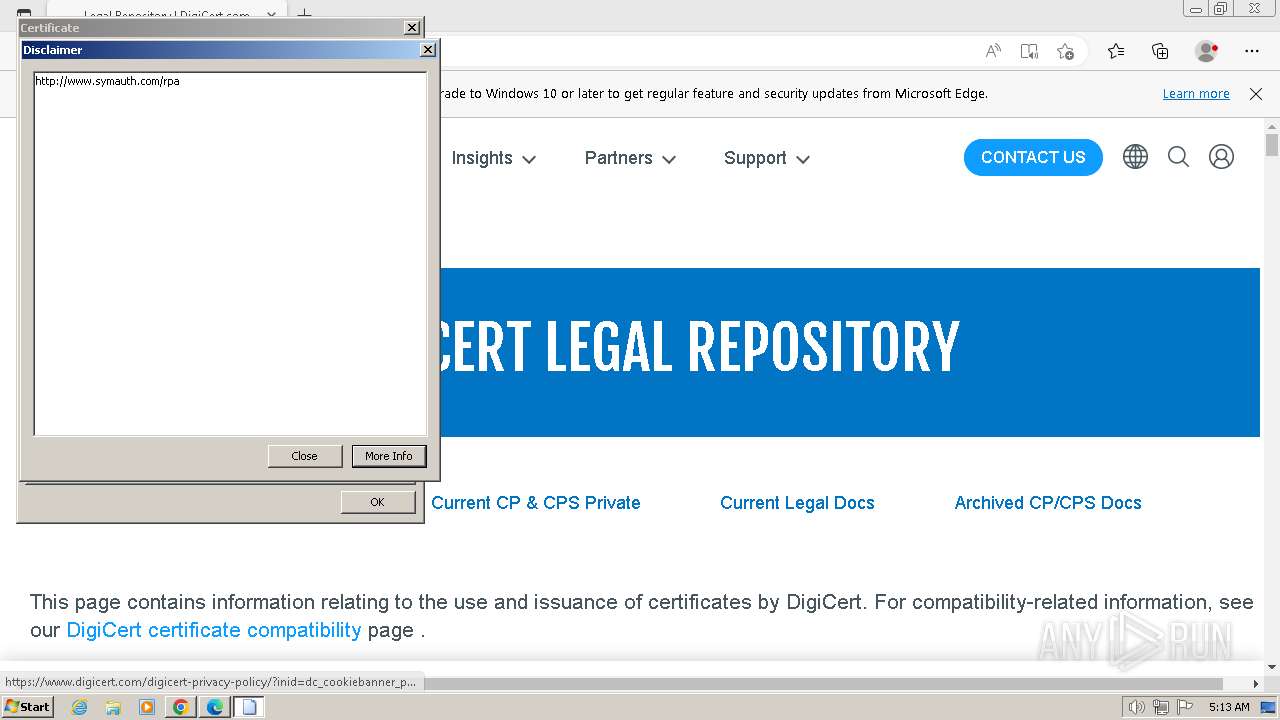Close the Disclaimer dialog with X
This screenshot has width=1280, height=720.
click(x=428, y=50)
